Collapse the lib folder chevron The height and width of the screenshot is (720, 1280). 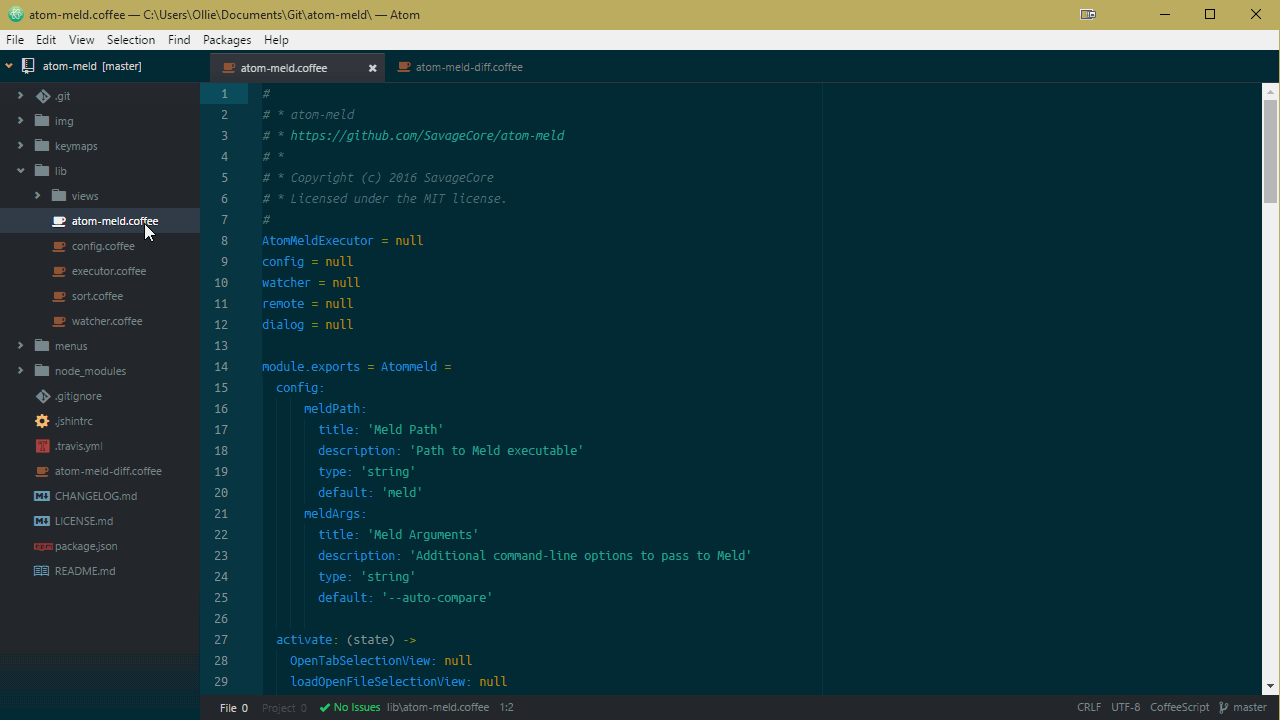tap(20, 171)
